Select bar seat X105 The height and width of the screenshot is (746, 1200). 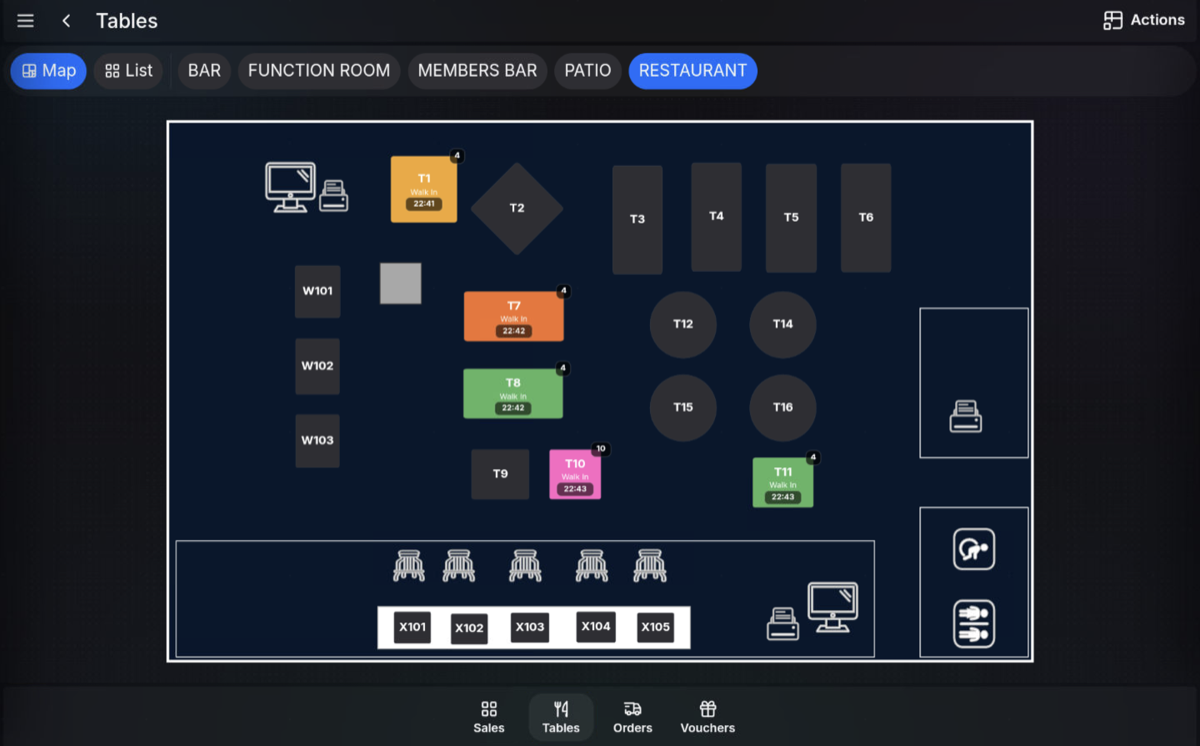(656, 627)
